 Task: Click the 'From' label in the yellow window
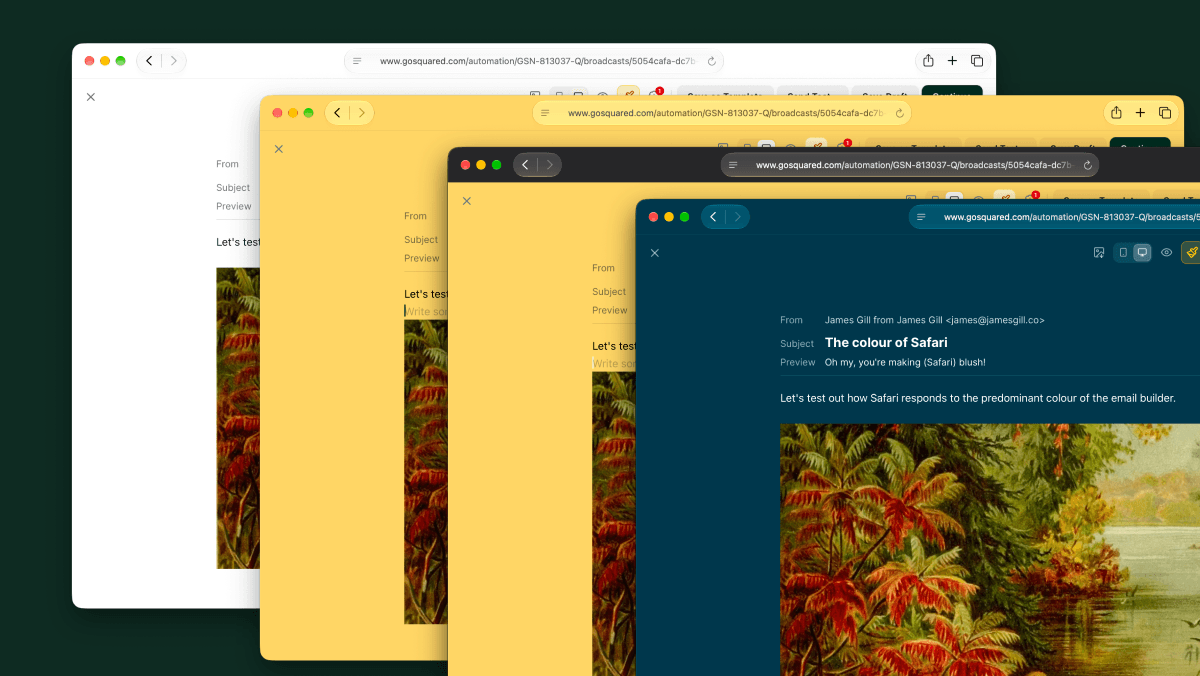tap(415, 216)
